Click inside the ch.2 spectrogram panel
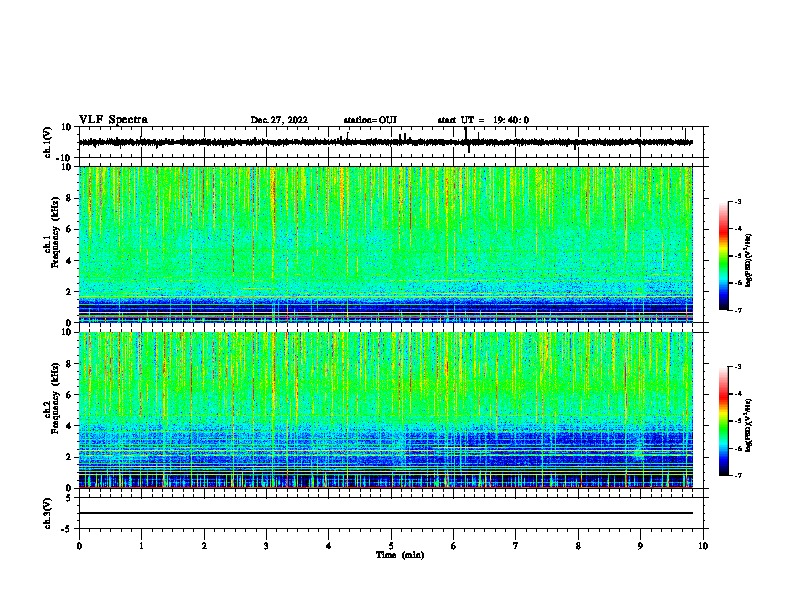 [x=385, y=410]
